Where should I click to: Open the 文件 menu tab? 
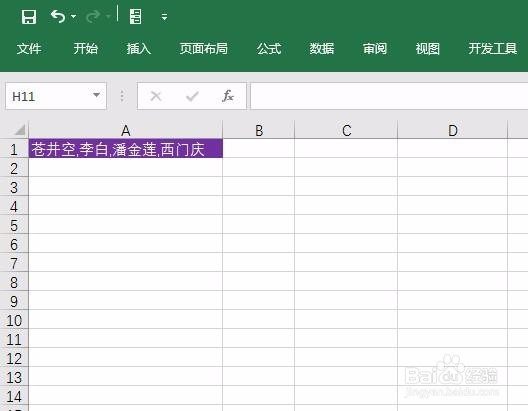[x=29, y=49]
